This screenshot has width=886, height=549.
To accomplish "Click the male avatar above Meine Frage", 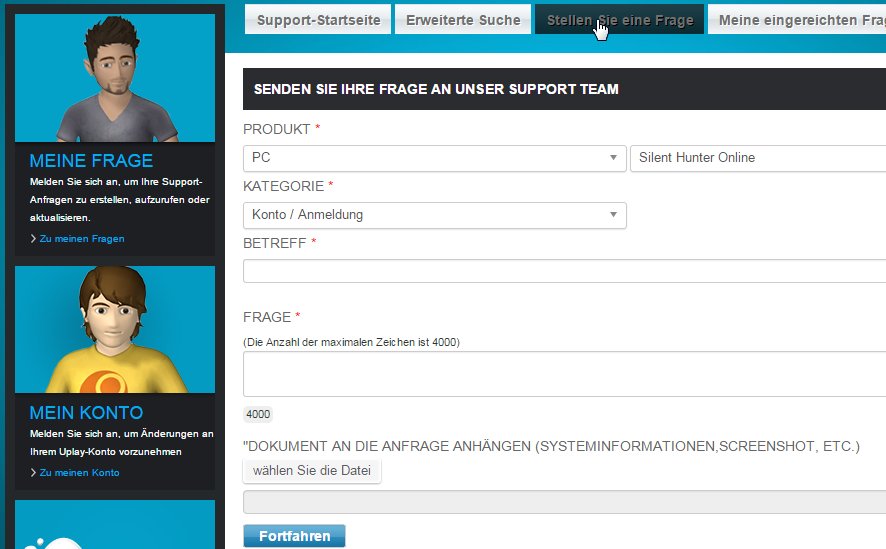I will 115,78.
